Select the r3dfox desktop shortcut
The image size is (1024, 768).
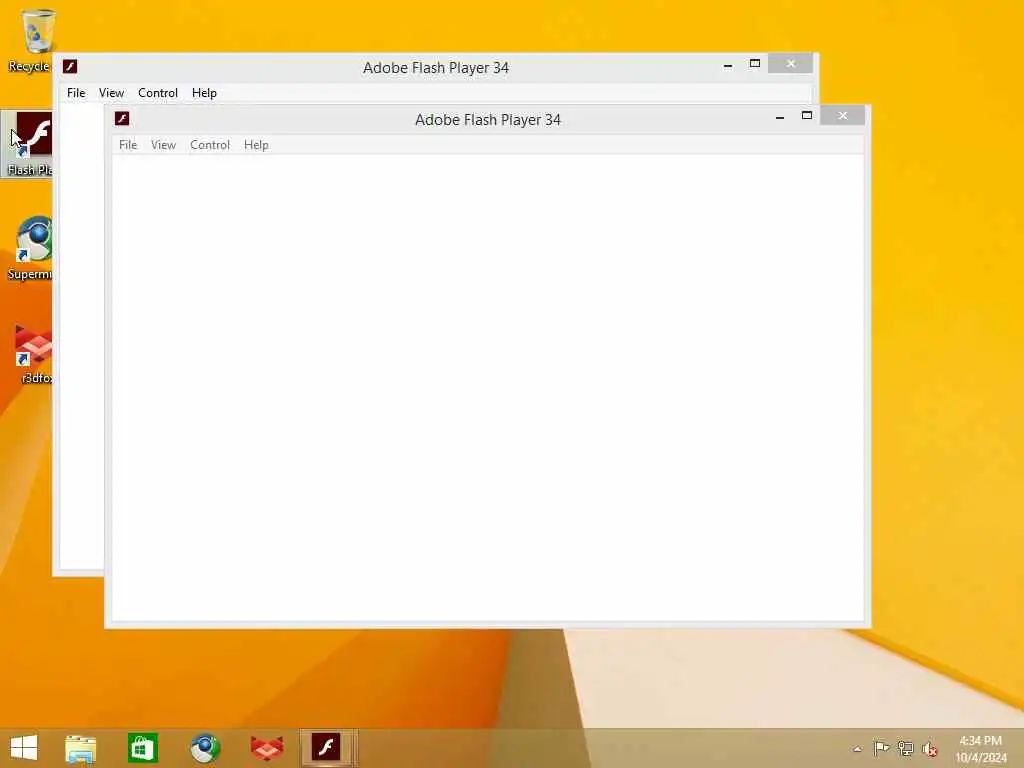pyautogui.click(x=31, y=353)
